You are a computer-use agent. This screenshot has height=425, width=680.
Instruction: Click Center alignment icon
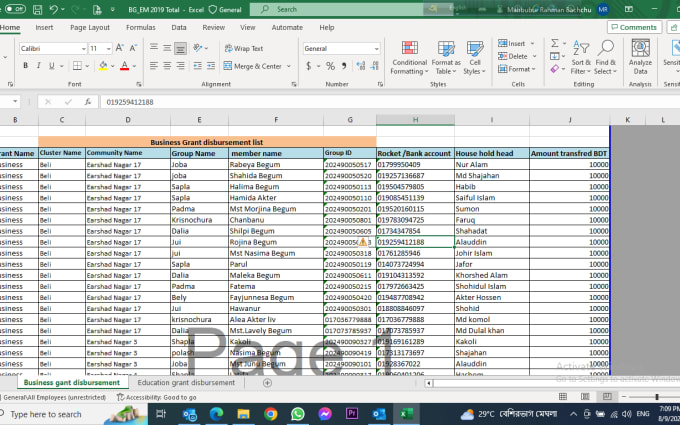[x=167, y=66]
